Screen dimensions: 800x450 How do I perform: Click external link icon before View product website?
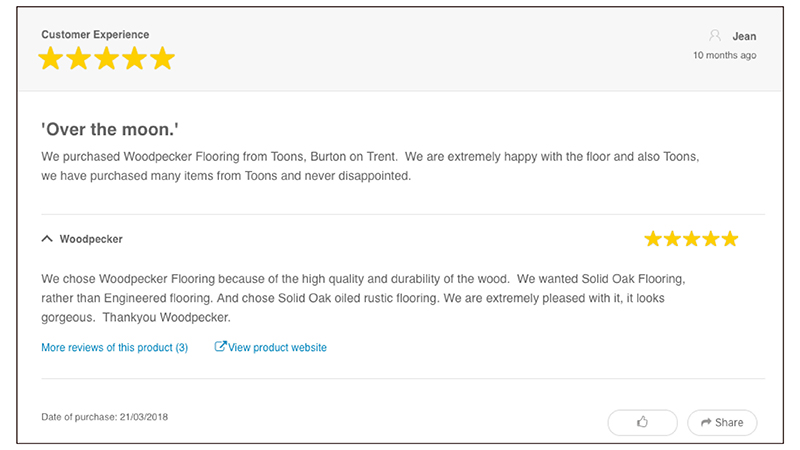pos(220,347)
